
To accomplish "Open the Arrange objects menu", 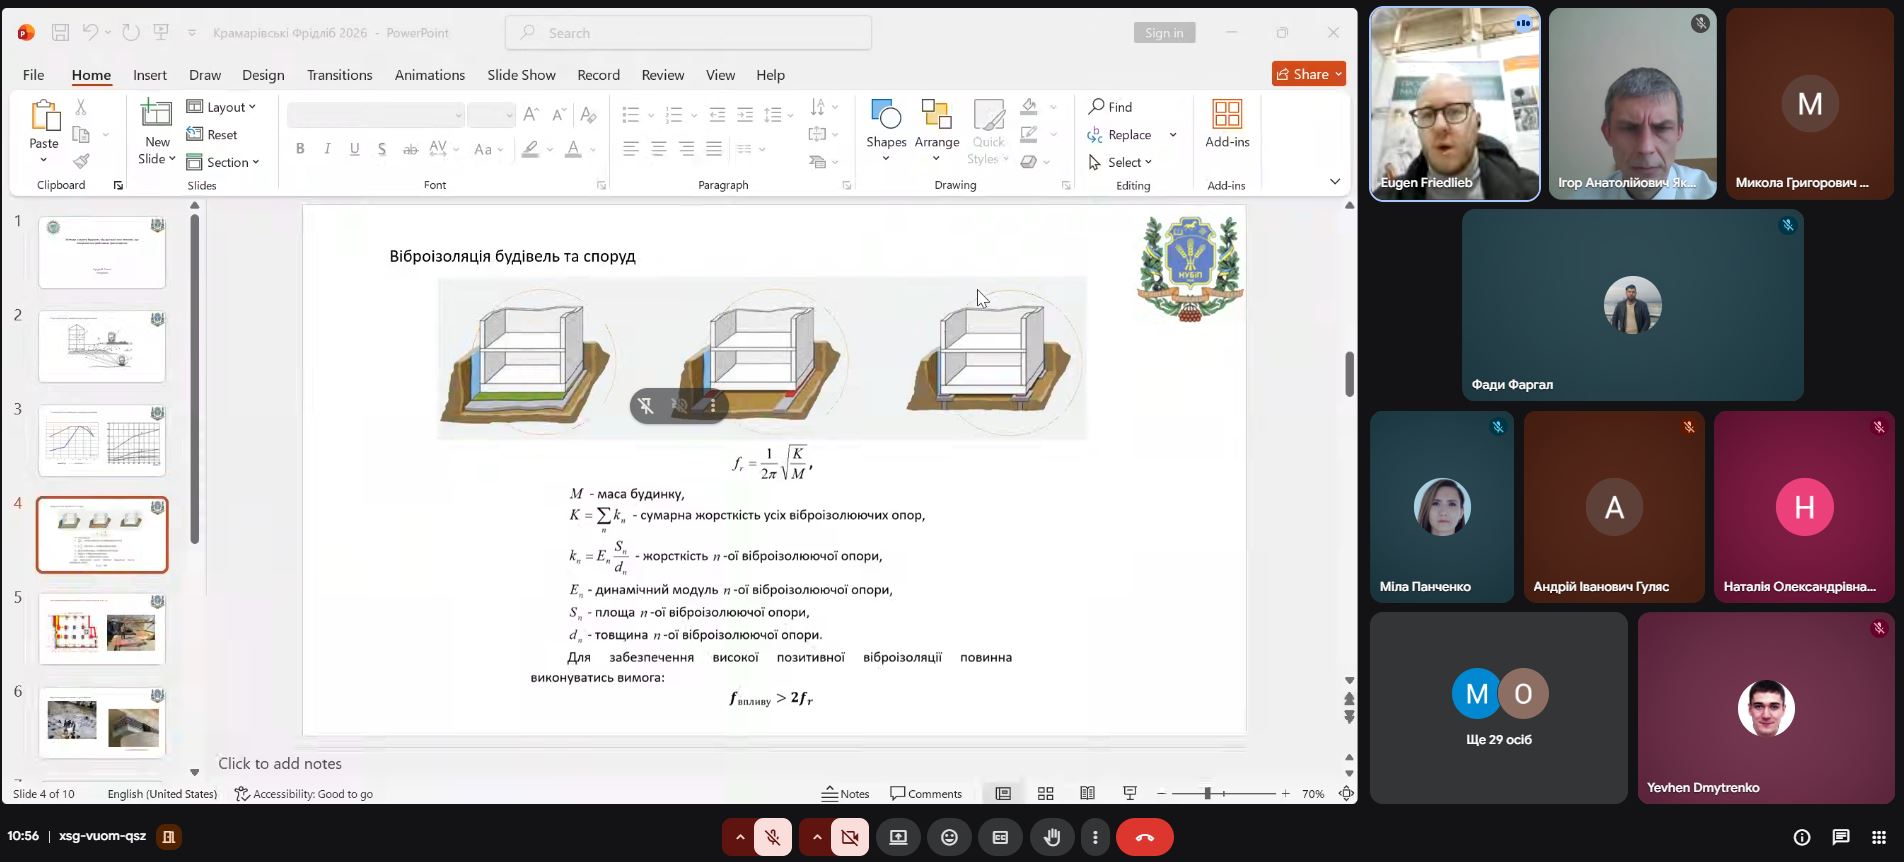I will tap(937, 131).
